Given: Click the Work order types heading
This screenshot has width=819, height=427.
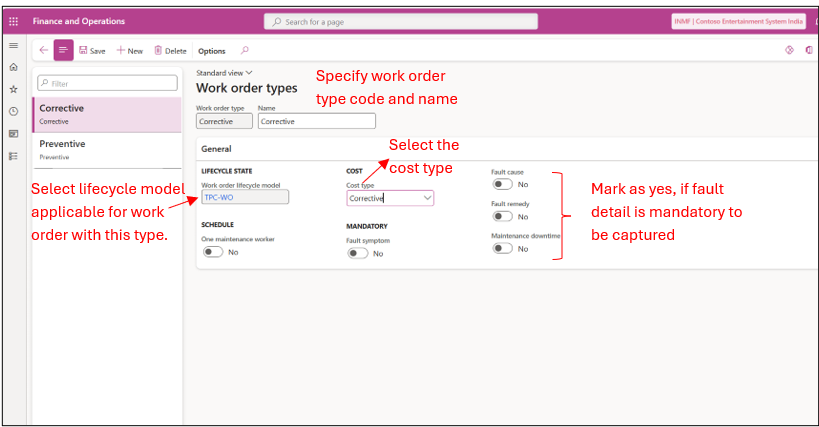Looking at the screenshot, I should click(247, 88).
